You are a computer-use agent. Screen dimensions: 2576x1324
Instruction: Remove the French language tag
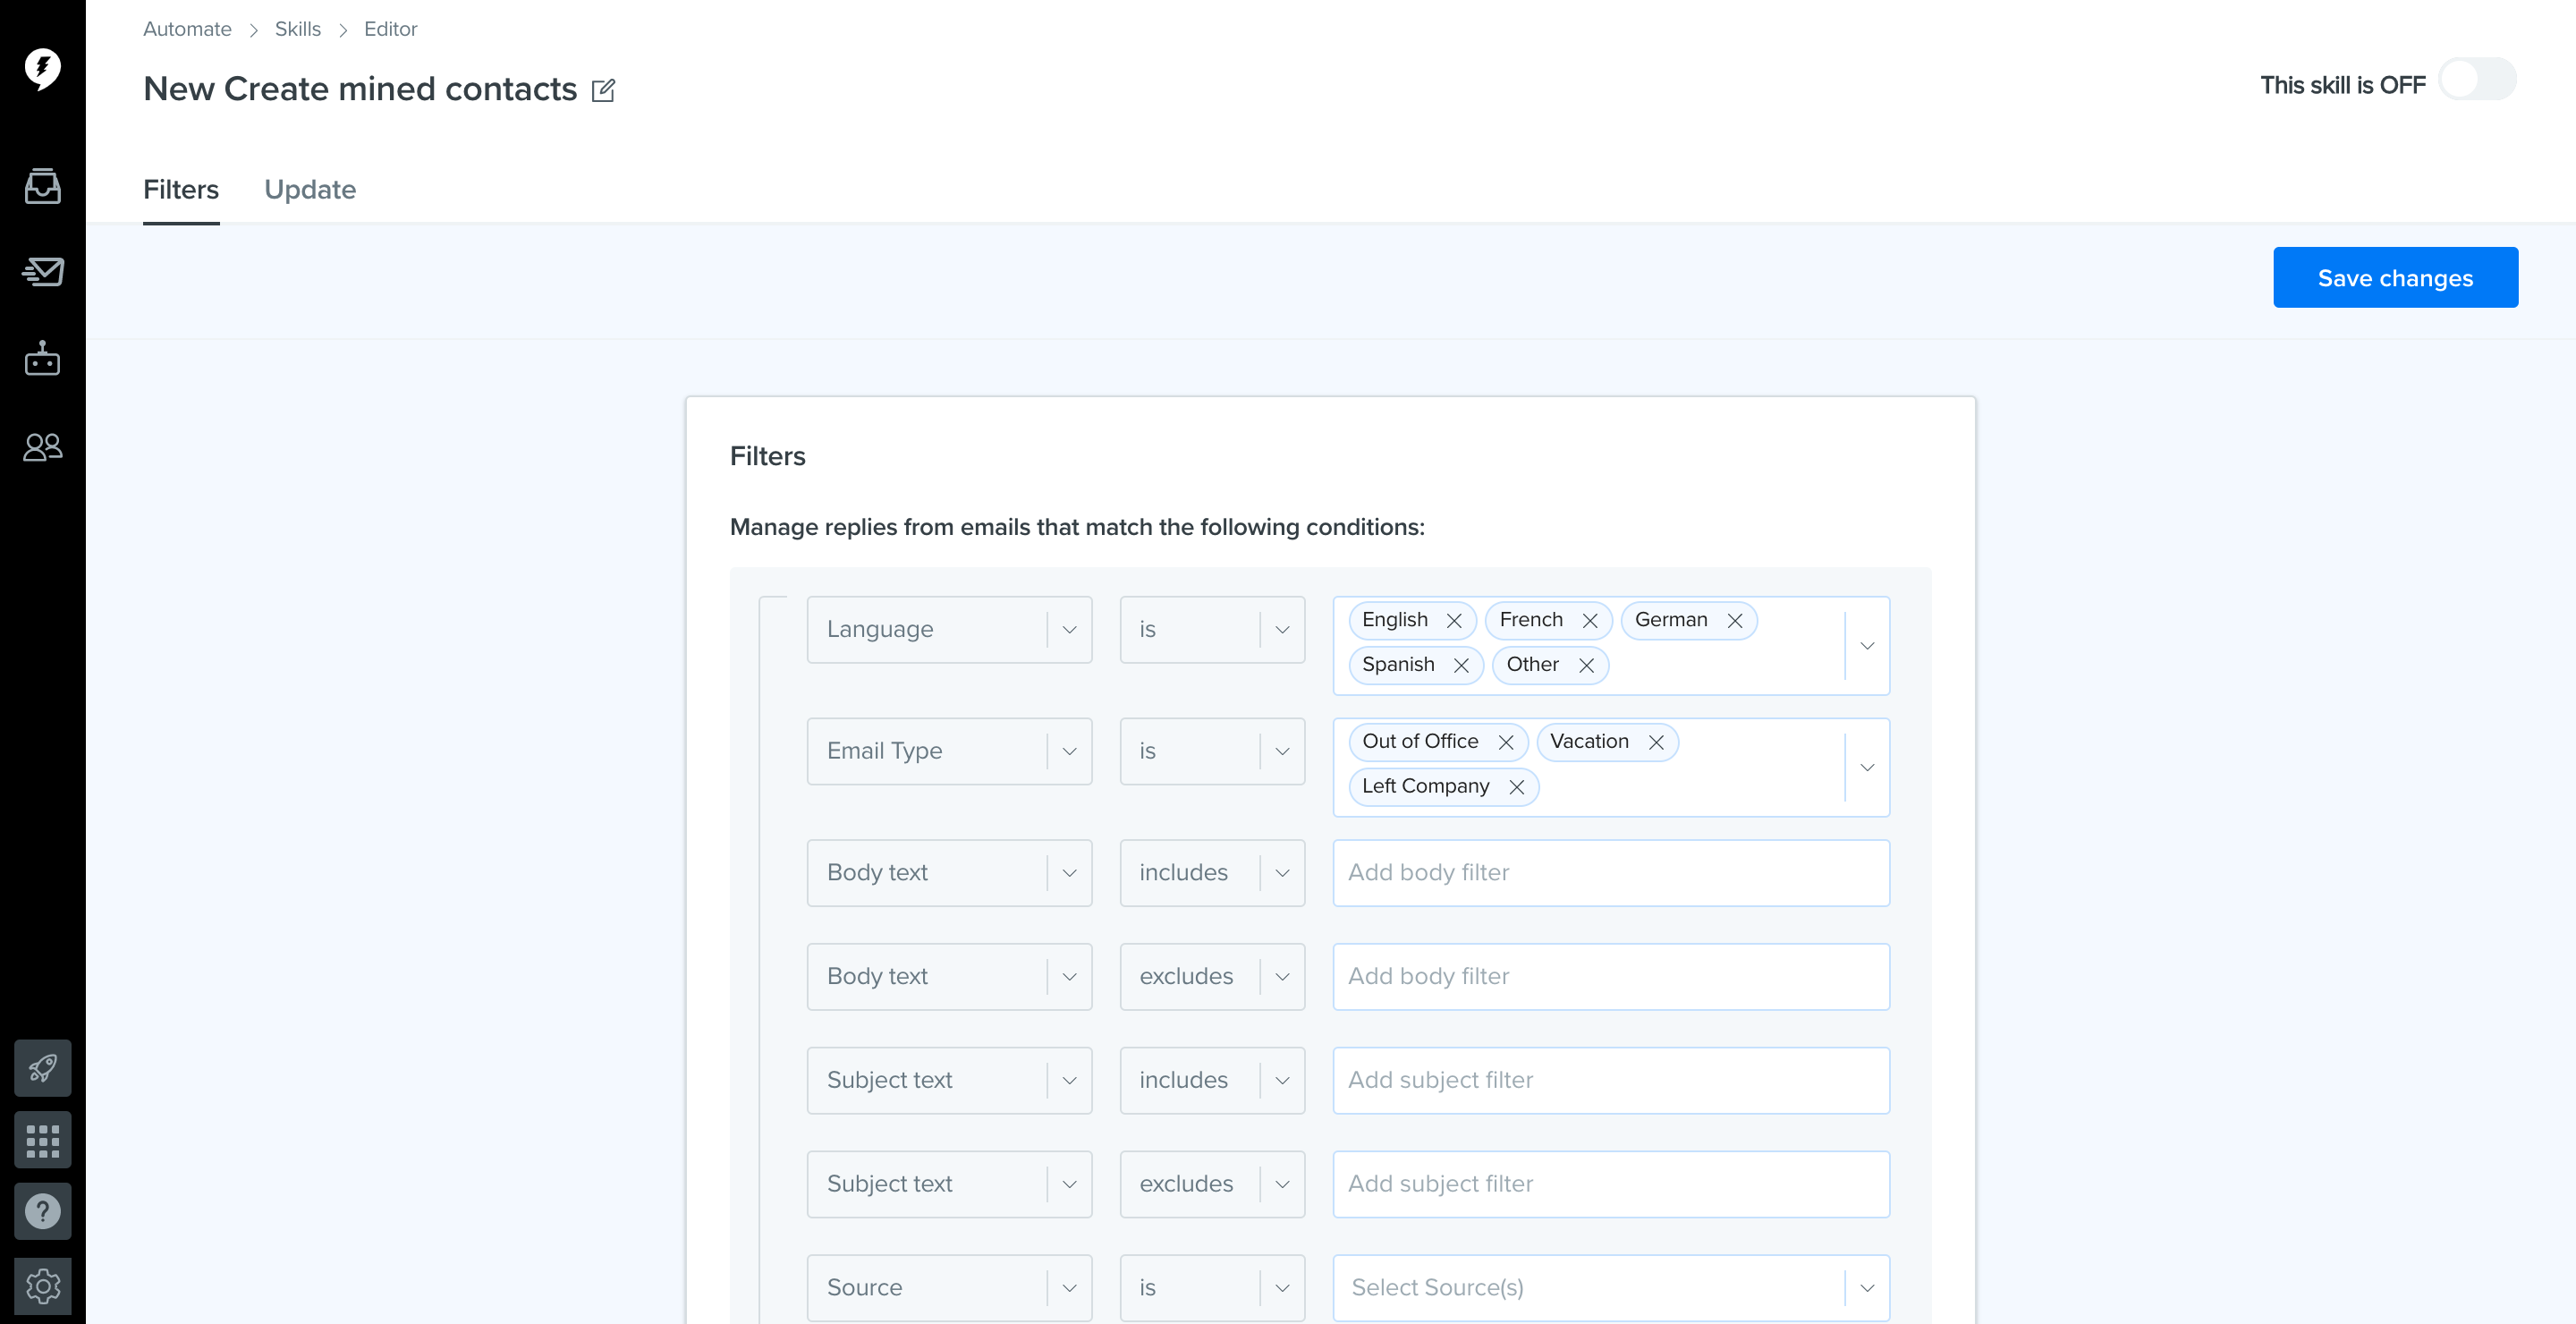[x=1590, y=621]
